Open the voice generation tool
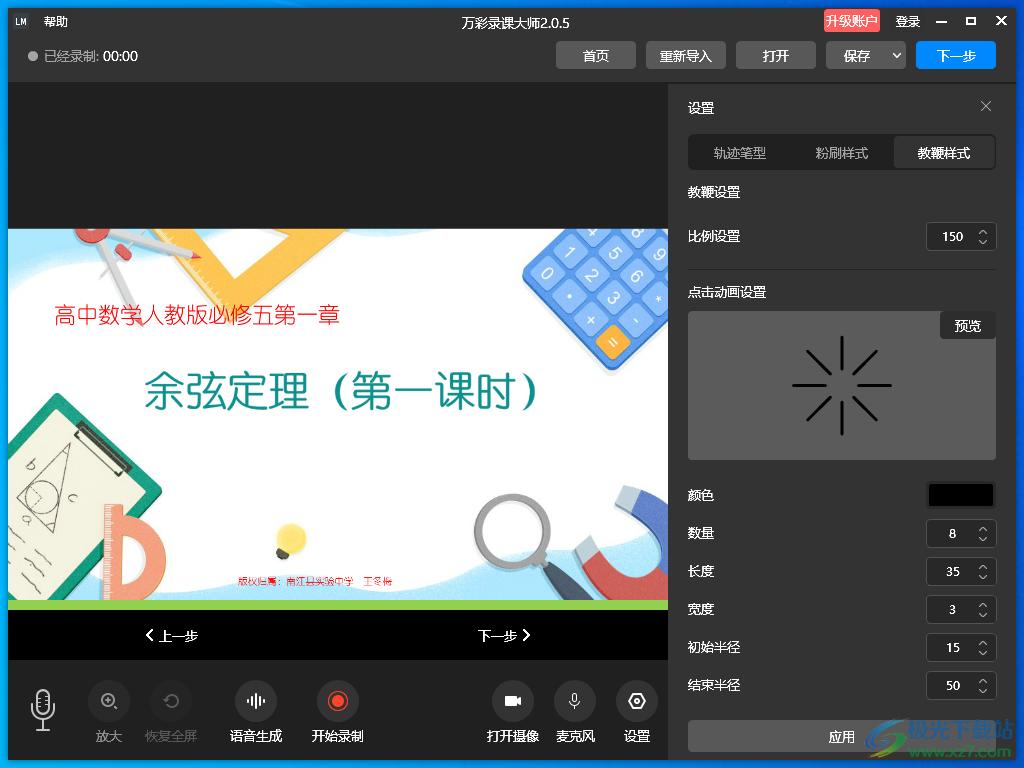 [256, 702]
